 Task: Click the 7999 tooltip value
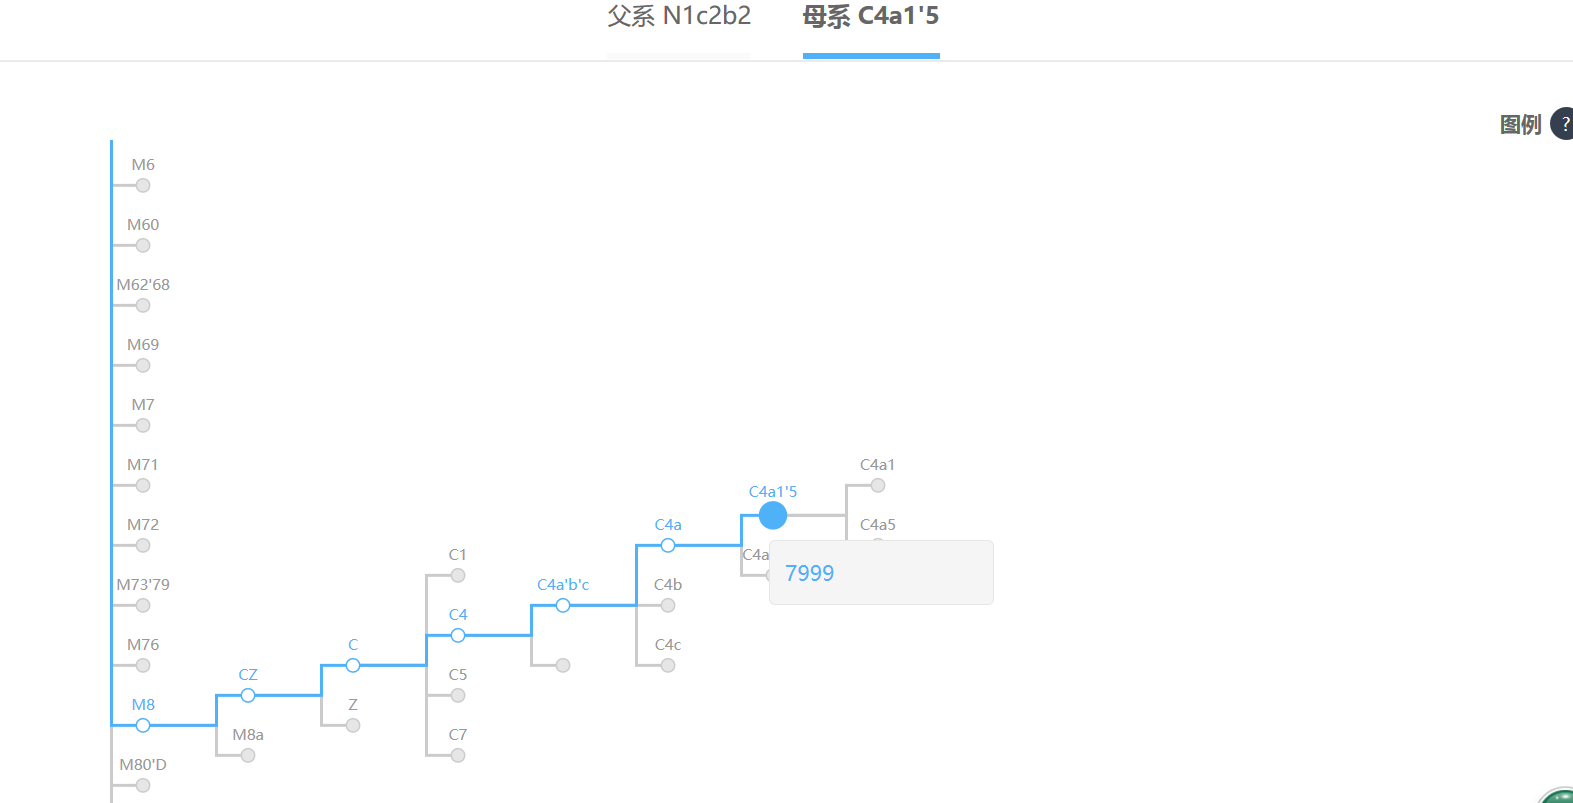pyautogui.click(x=809, y=573)
